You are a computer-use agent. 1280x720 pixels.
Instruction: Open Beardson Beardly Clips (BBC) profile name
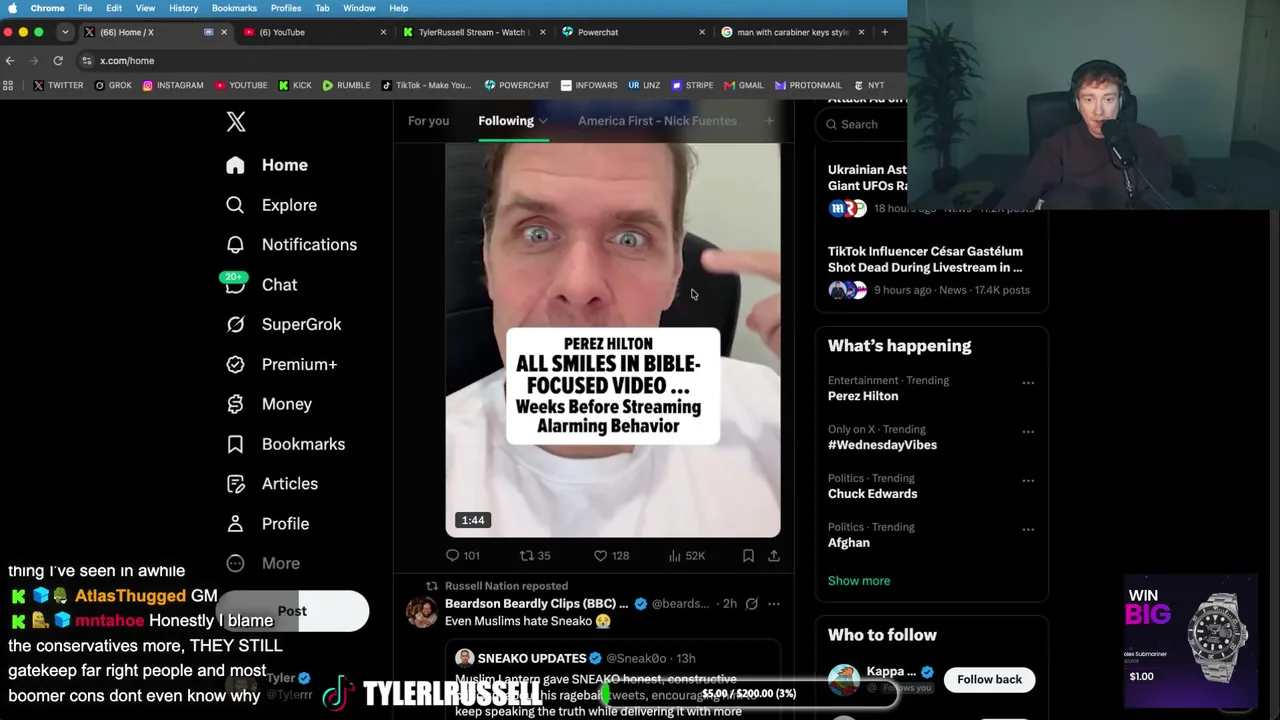click(536, 604)
